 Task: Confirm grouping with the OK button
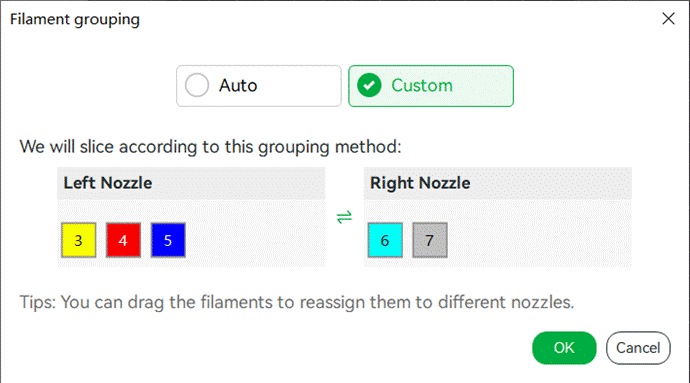coord(564,348)
